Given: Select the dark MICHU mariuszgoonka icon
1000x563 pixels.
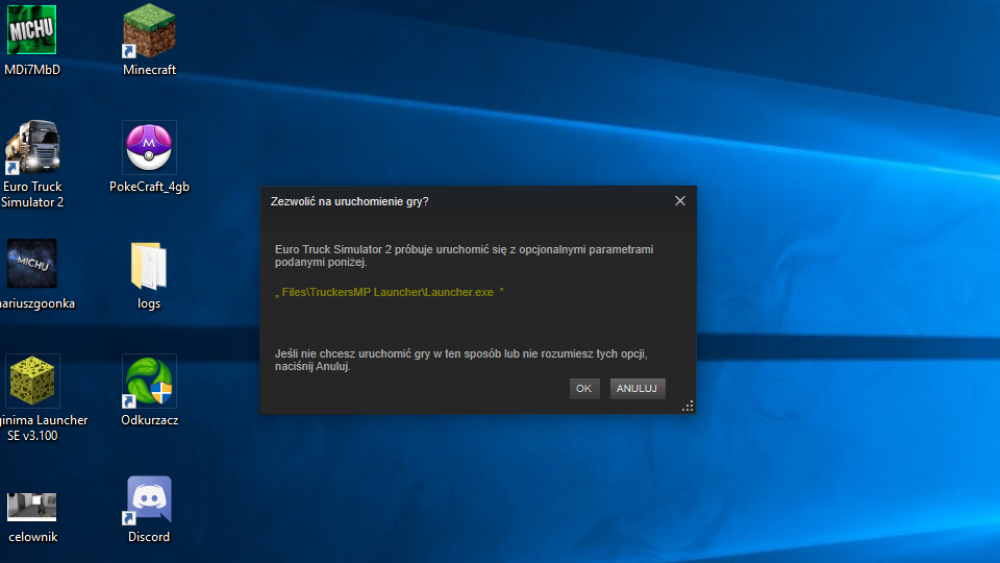Looking at the screenshot, I should (32, 264).
